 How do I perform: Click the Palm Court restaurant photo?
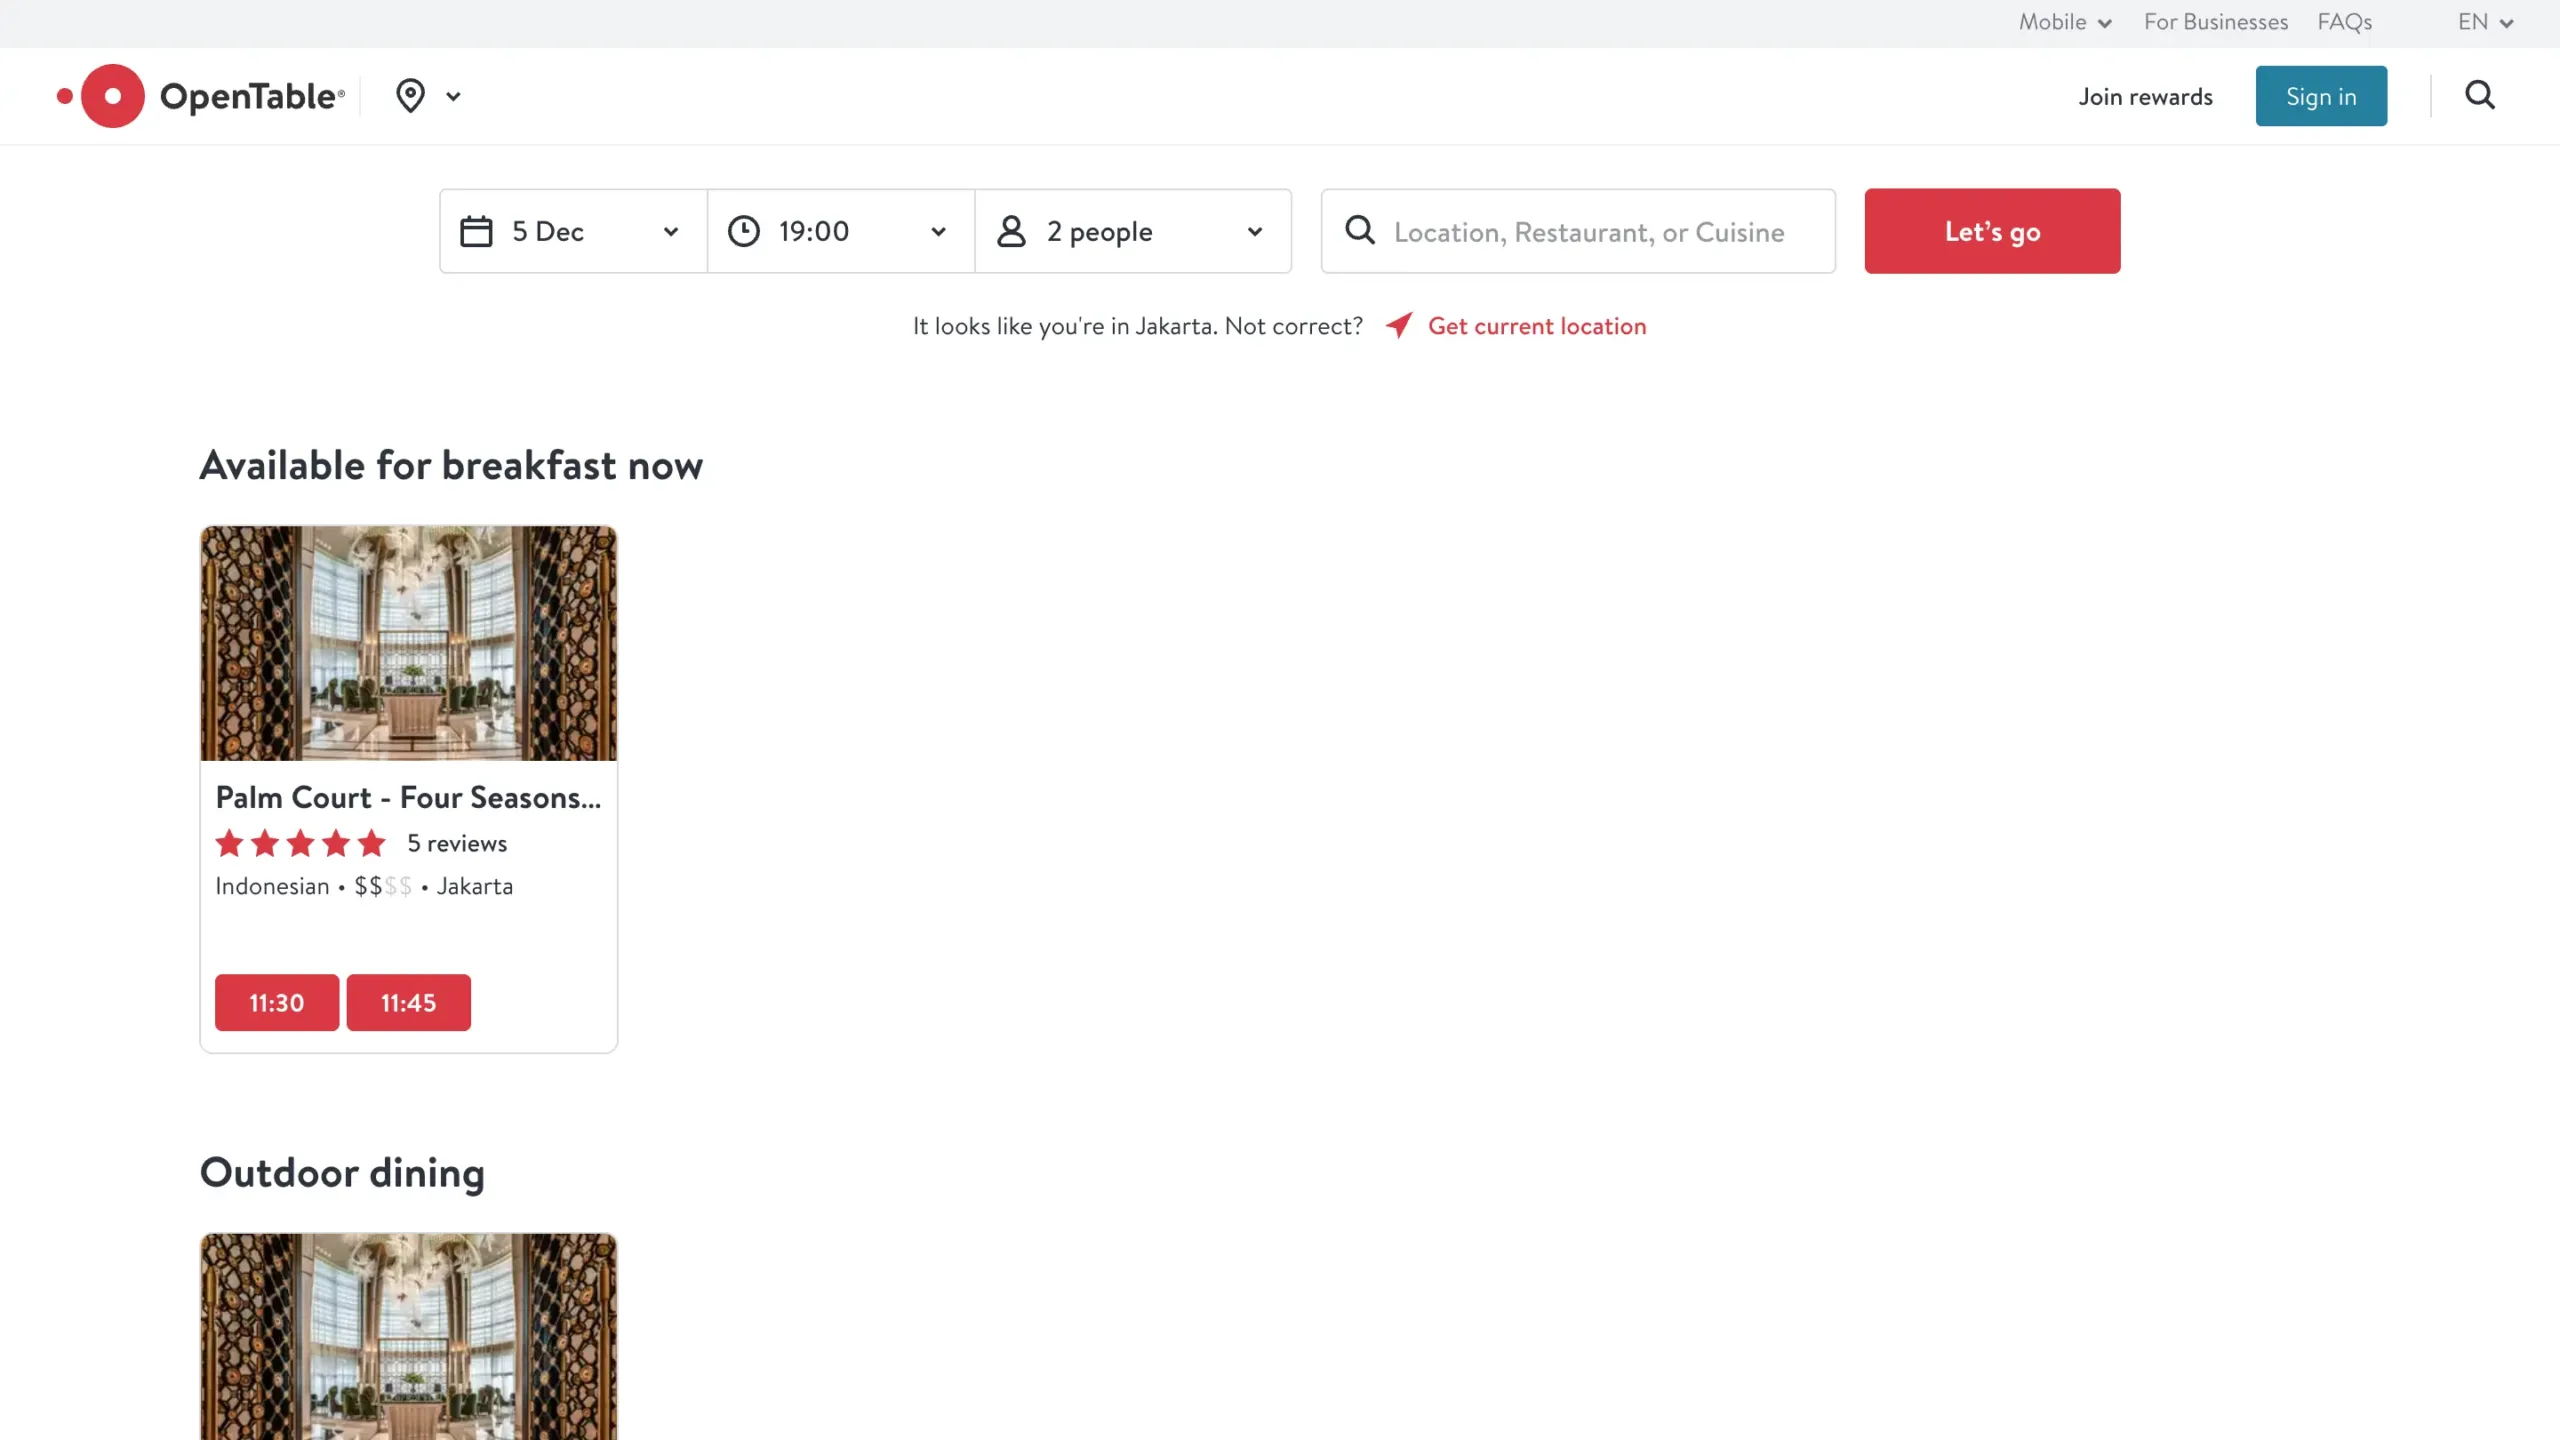click(408, 643)
